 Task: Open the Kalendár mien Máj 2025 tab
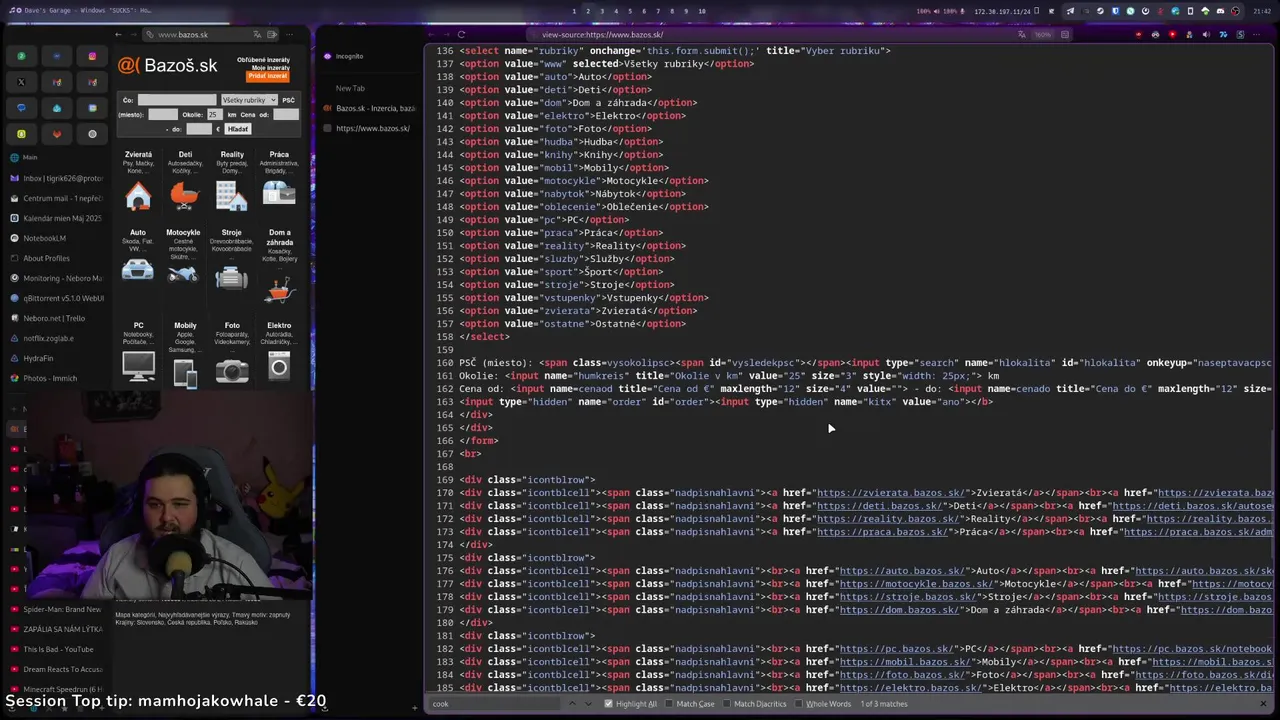click(x=57, y=218)
